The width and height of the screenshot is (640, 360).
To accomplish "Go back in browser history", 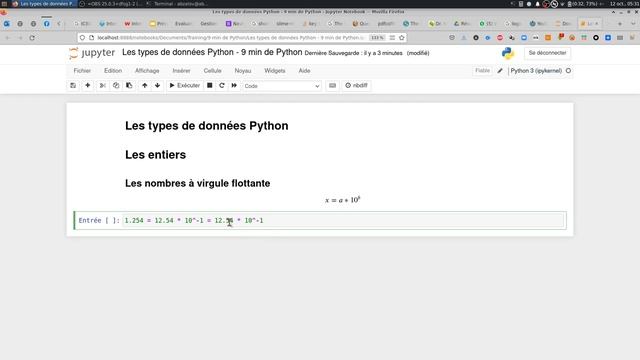I will point(7,38).
